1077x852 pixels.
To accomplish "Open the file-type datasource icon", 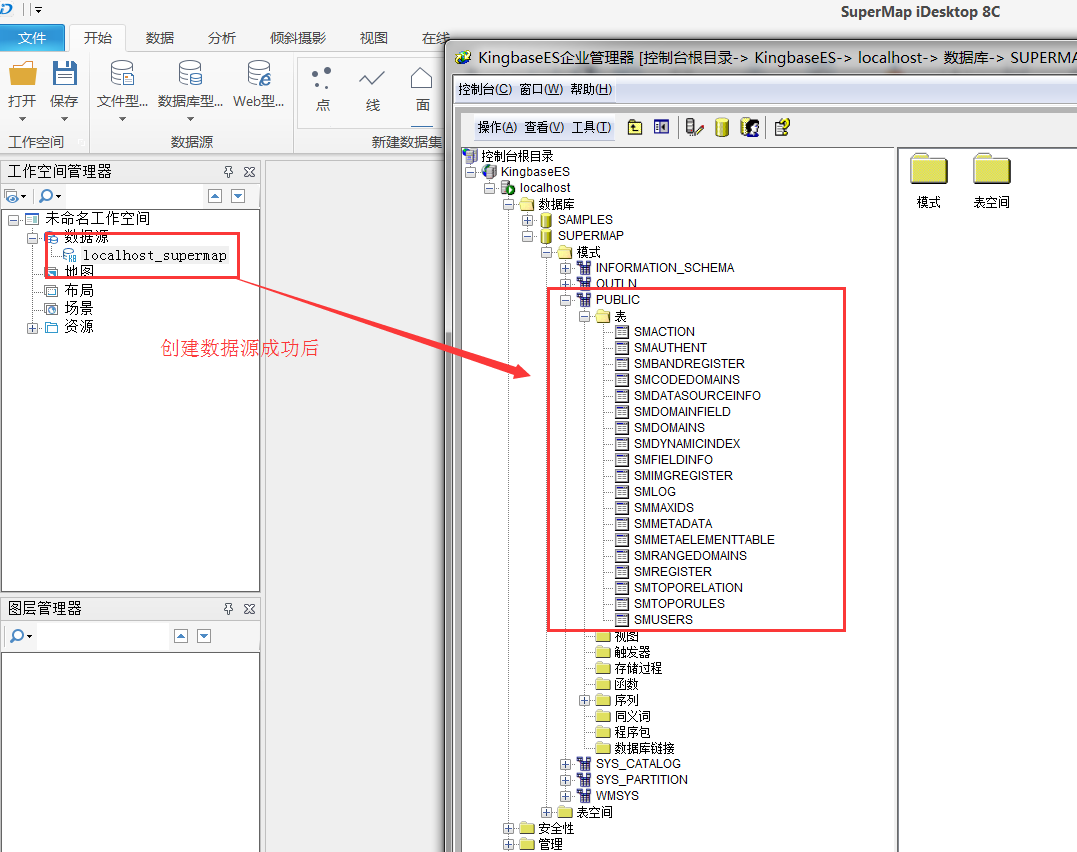I will point(122,73).
